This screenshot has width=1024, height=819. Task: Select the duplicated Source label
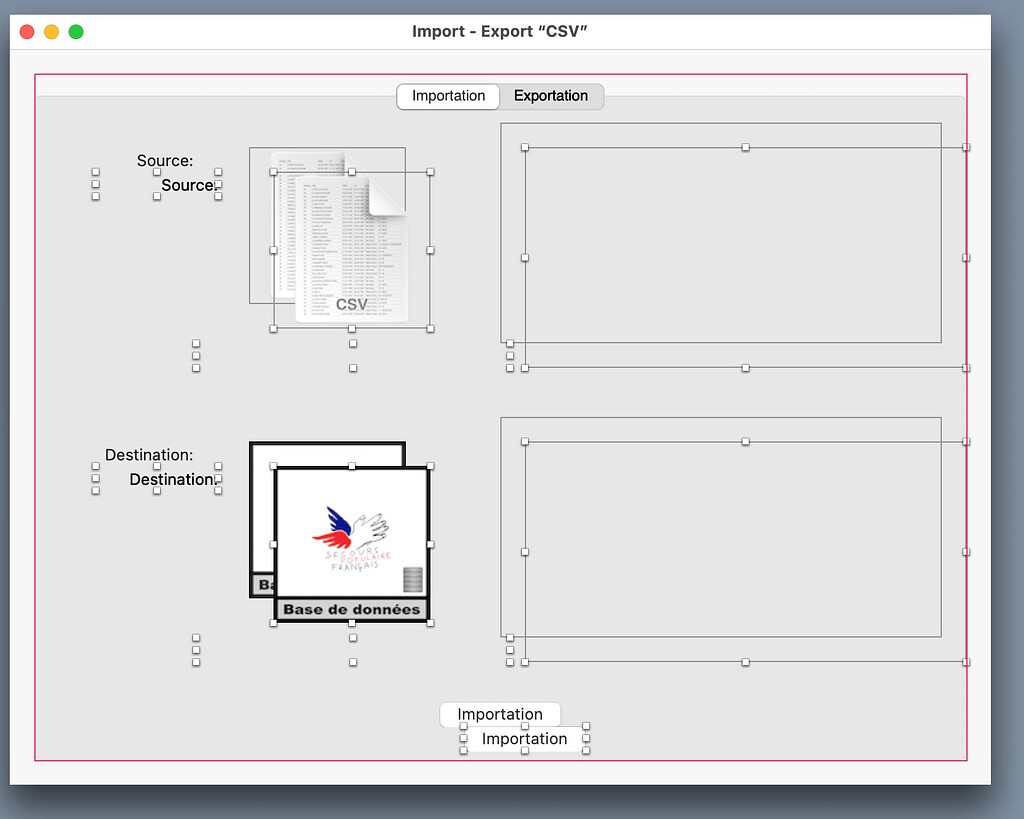coord(189,185)
